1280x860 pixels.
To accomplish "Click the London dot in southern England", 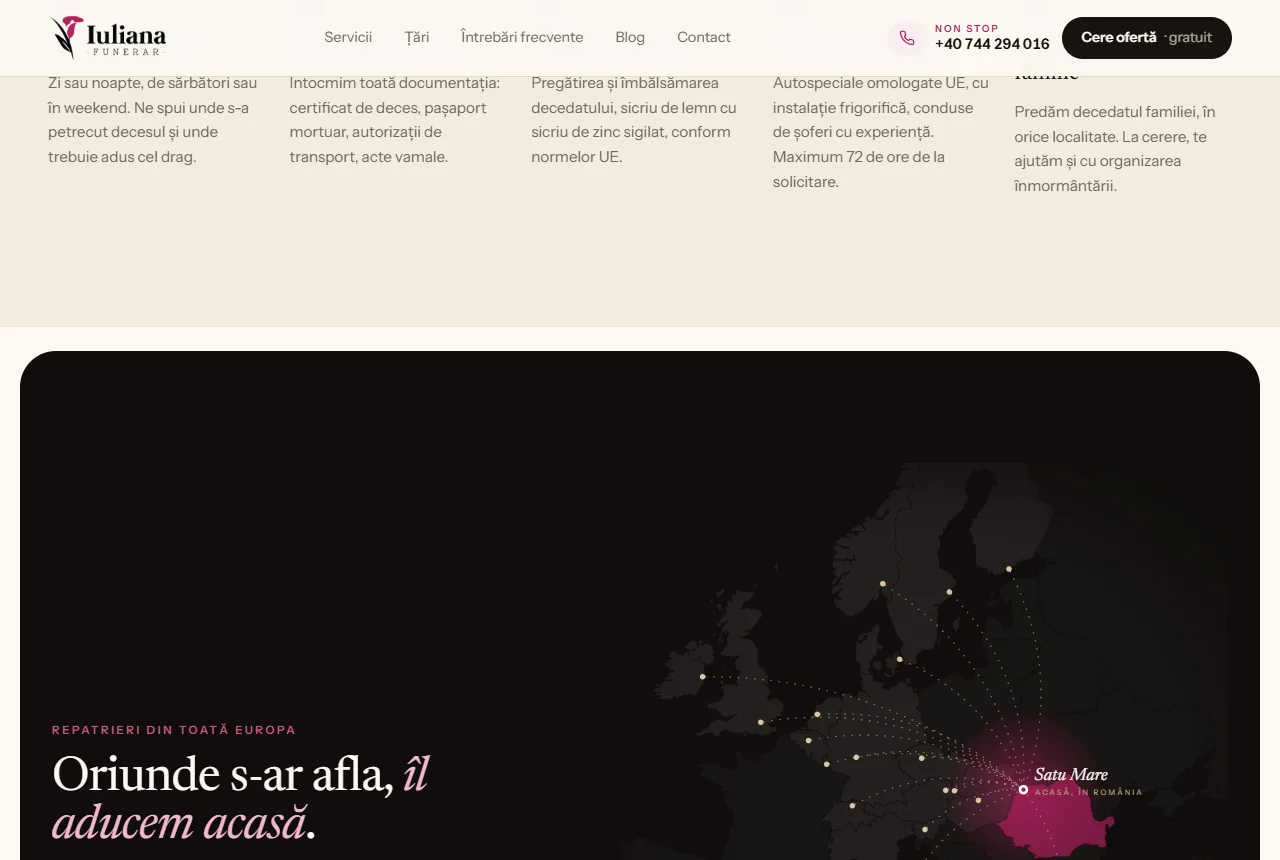I will click(760, 722).
